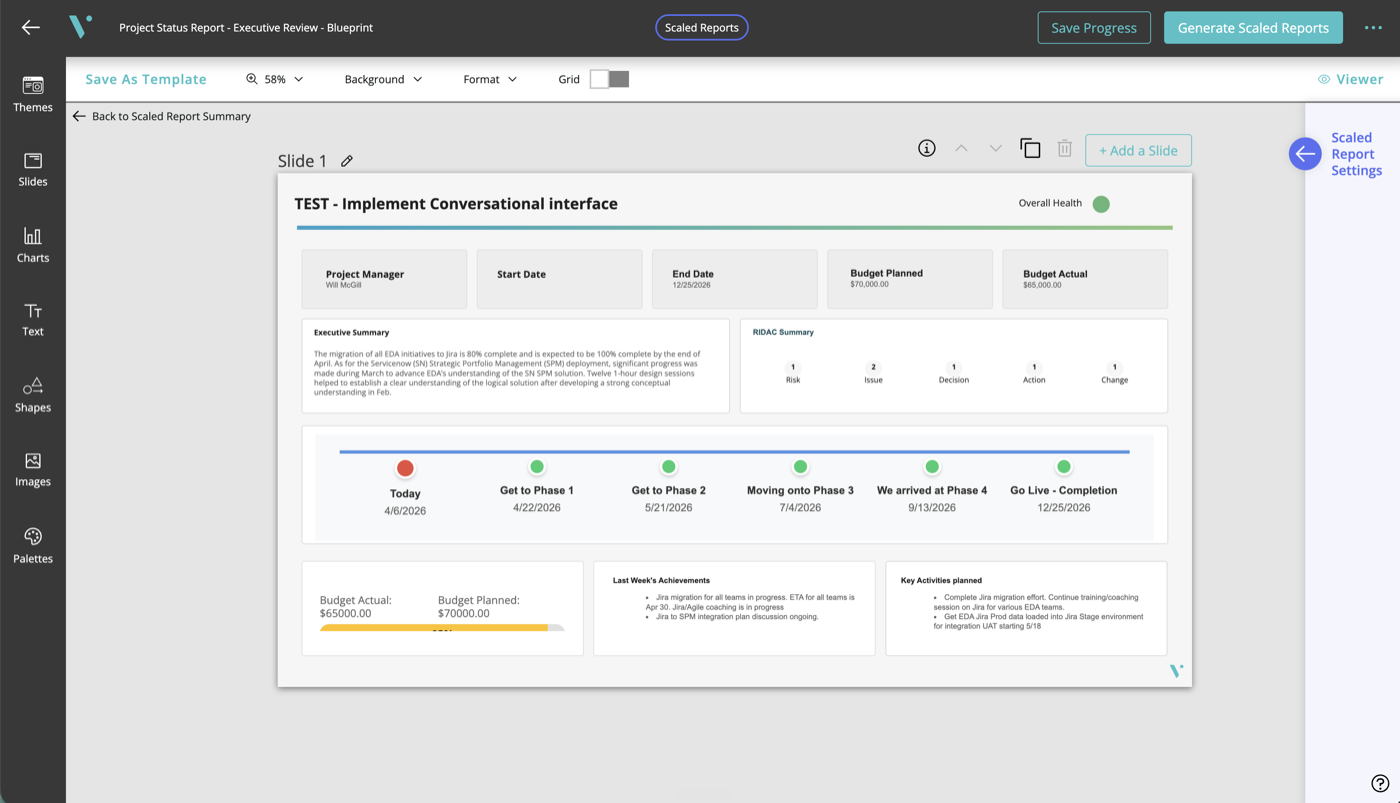This screenshot has width=1400, height=803.
Task: Click the Decision count in RIDAC Summary
Action: point(954,367)
